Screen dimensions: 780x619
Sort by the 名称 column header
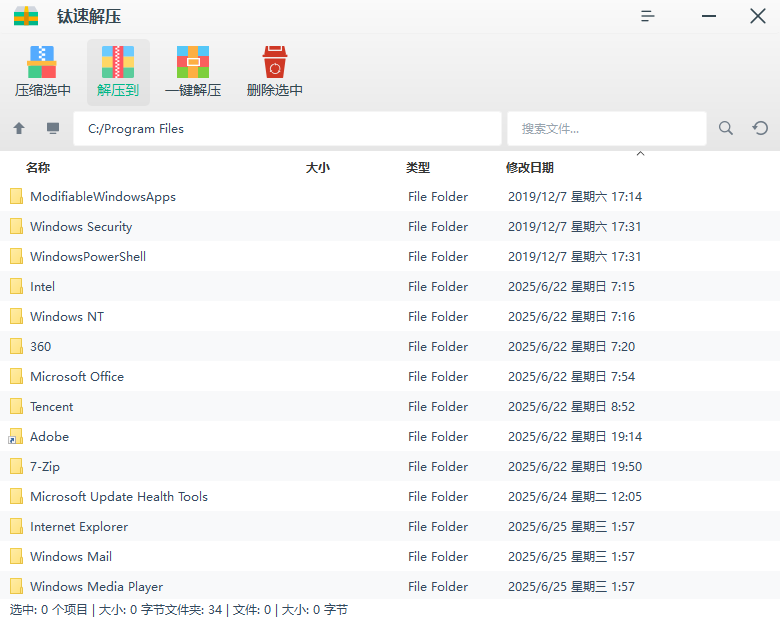click(38, 168)
